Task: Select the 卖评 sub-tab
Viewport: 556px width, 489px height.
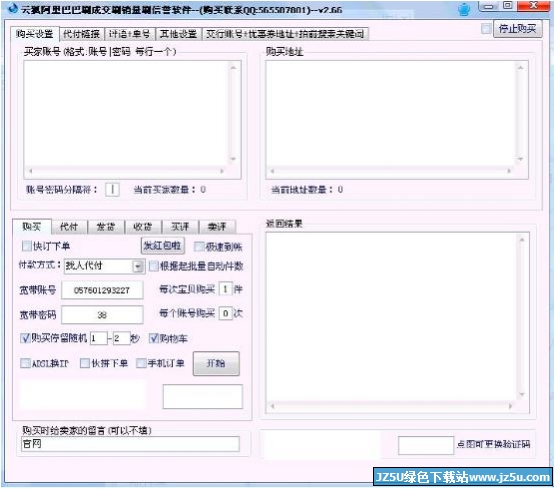Action: tap(217, 227)
